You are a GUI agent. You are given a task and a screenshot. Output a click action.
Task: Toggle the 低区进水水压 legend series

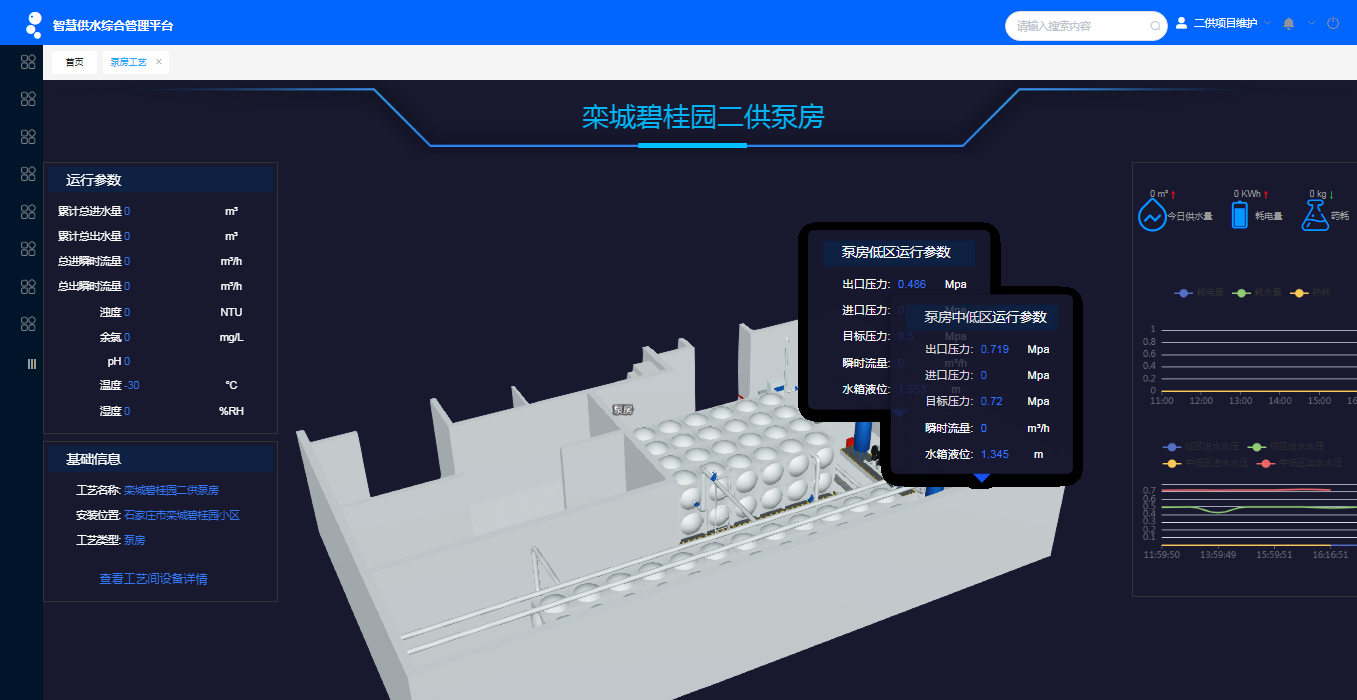click(x=1201, y=447)
